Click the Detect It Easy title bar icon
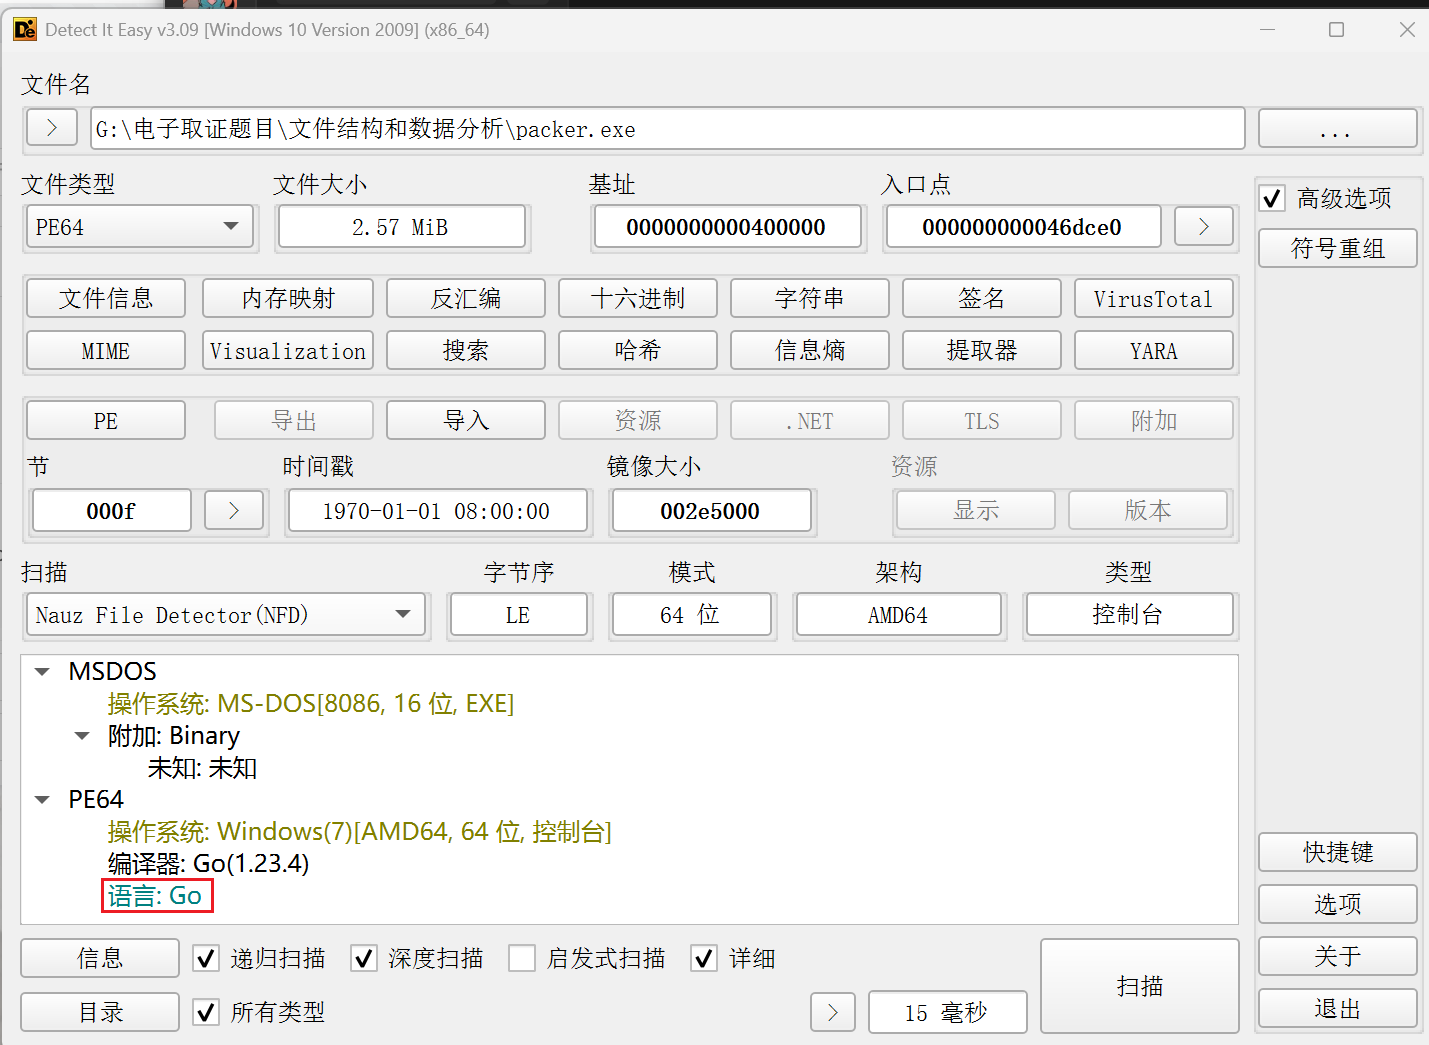This screenshot has width=1429, height=1045. 25,30
